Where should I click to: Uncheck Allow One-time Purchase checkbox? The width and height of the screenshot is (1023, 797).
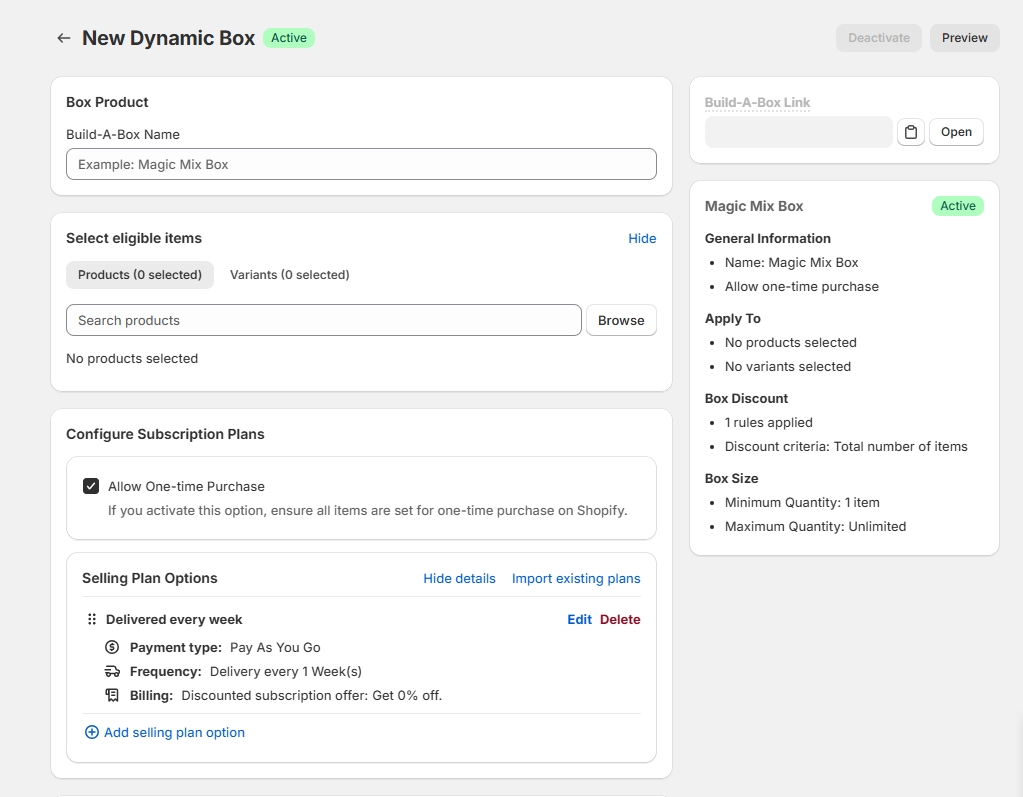[91, 486]
